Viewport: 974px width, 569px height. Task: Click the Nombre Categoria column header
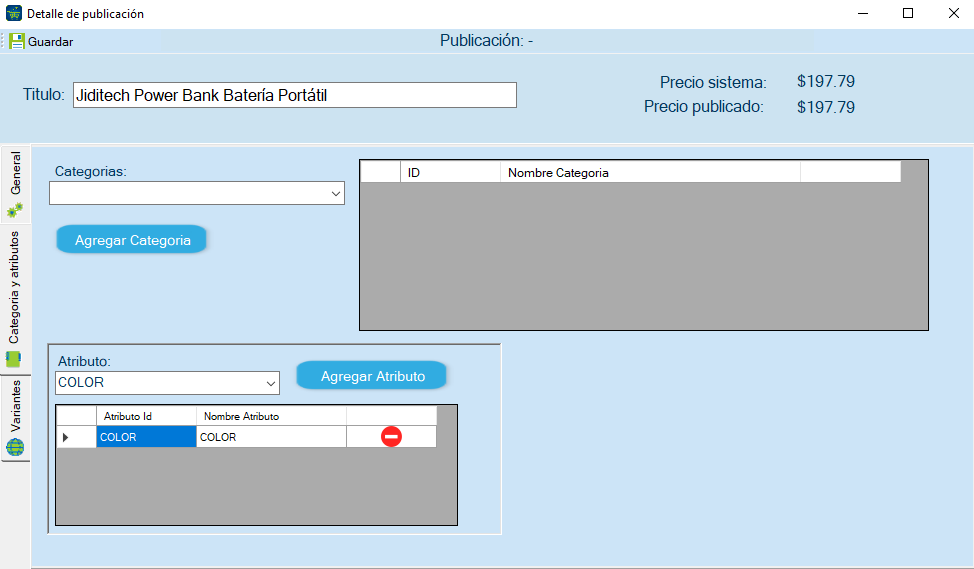pos(650,172)
